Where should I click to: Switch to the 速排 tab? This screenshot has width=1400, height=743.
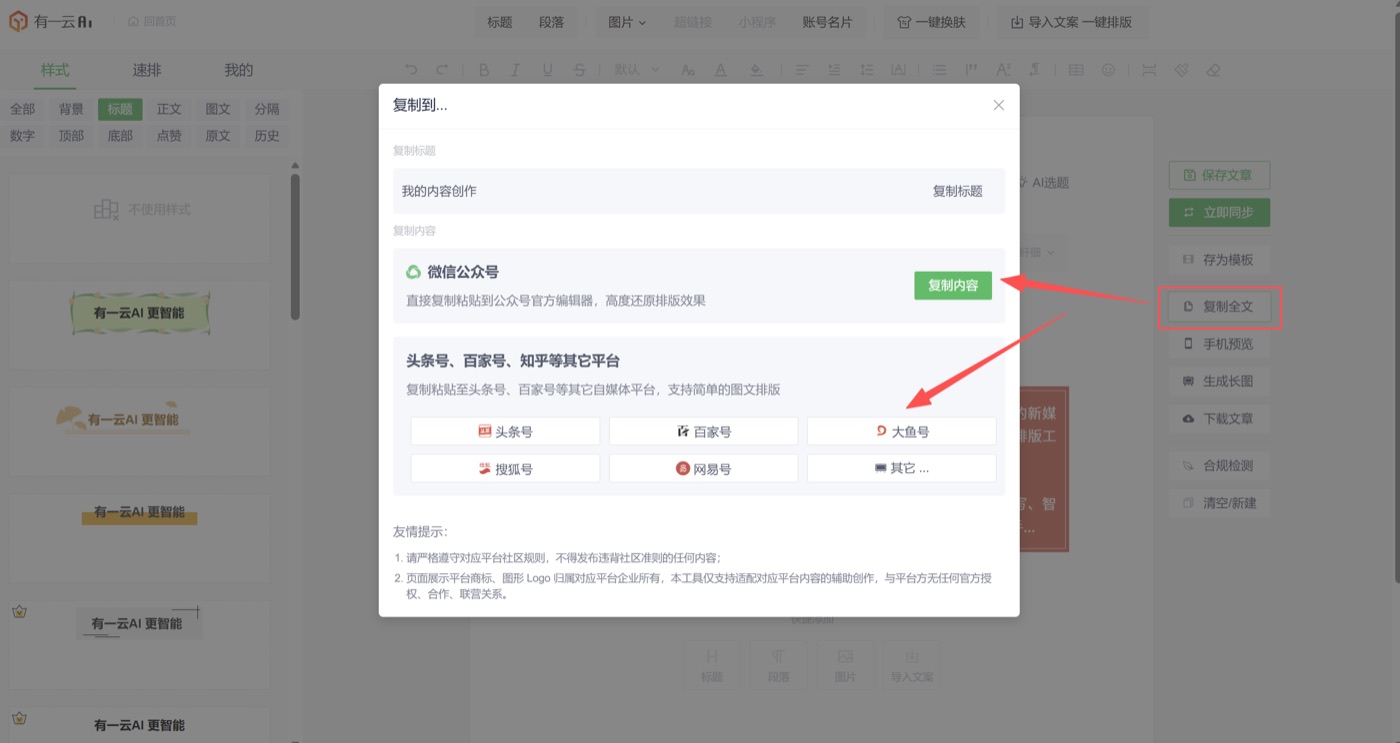coord(147,70)
